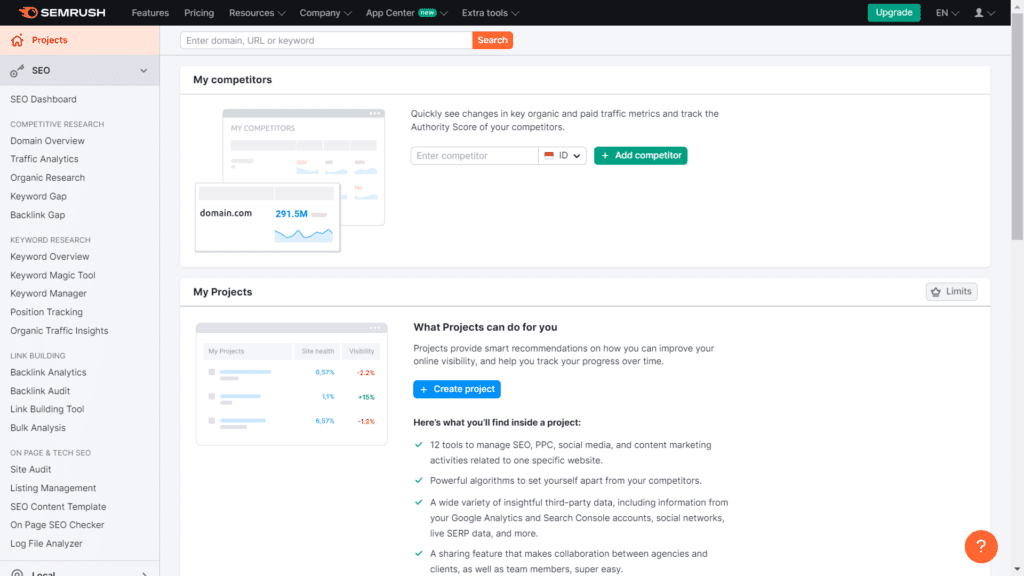The height and width of the screenshot is (576, 1024).
Task: Open the Features menu
Action: 150,13
